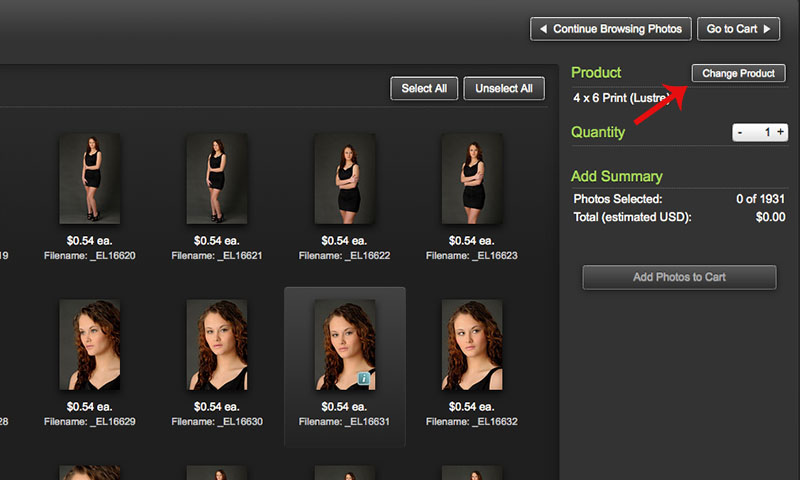Viewport: 800px width, 480px height.
Task: Select close-up portrait thumbnail _EL16629
Action: click(90, 345)
